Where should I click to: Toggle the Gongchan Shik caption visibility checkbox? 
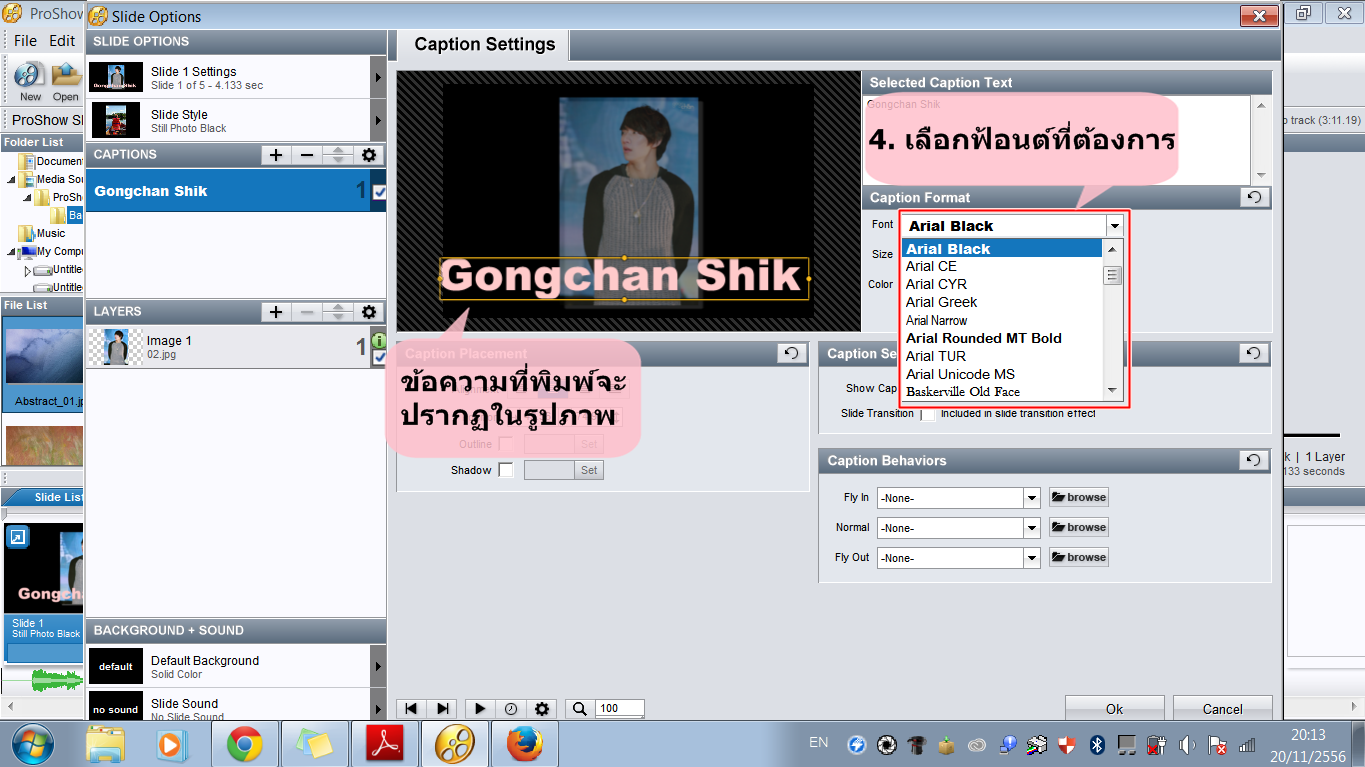[x=379, y=192]
